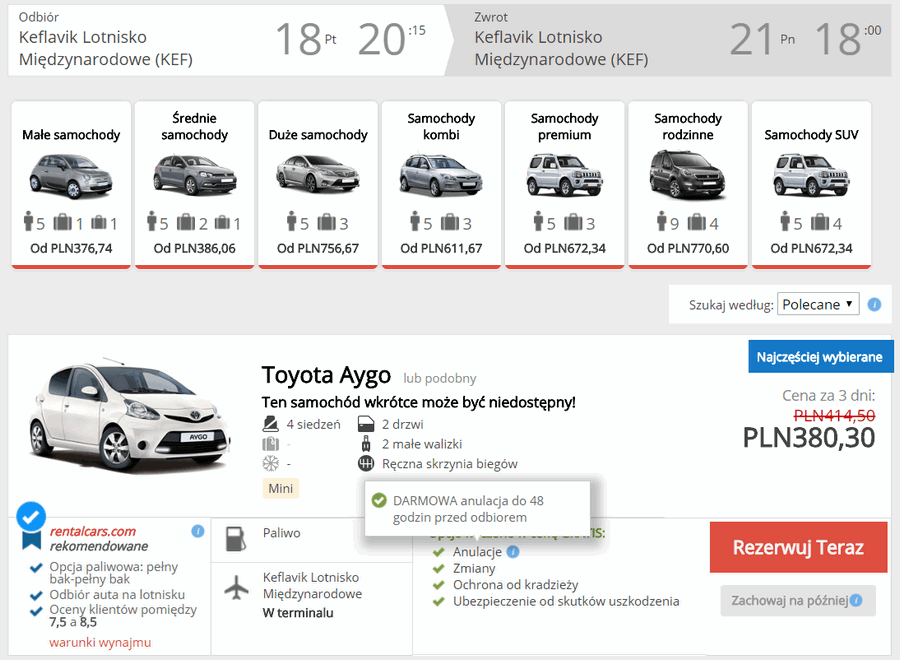900x660 pixels.
Task: Choose the Samochody kombi category
Action: coord(441,184)
